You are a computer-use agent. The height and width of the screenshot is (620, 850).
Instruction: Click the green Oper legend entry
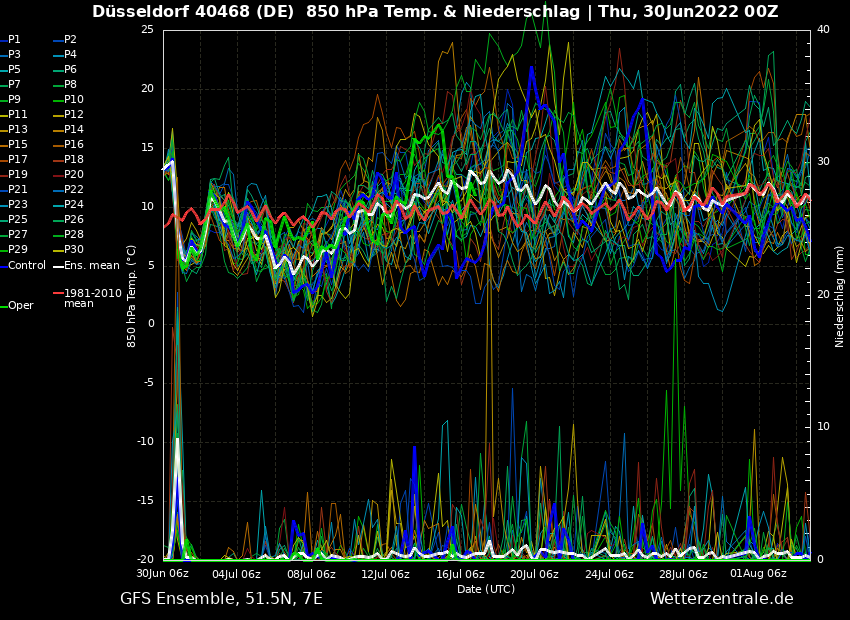(20, 306)
